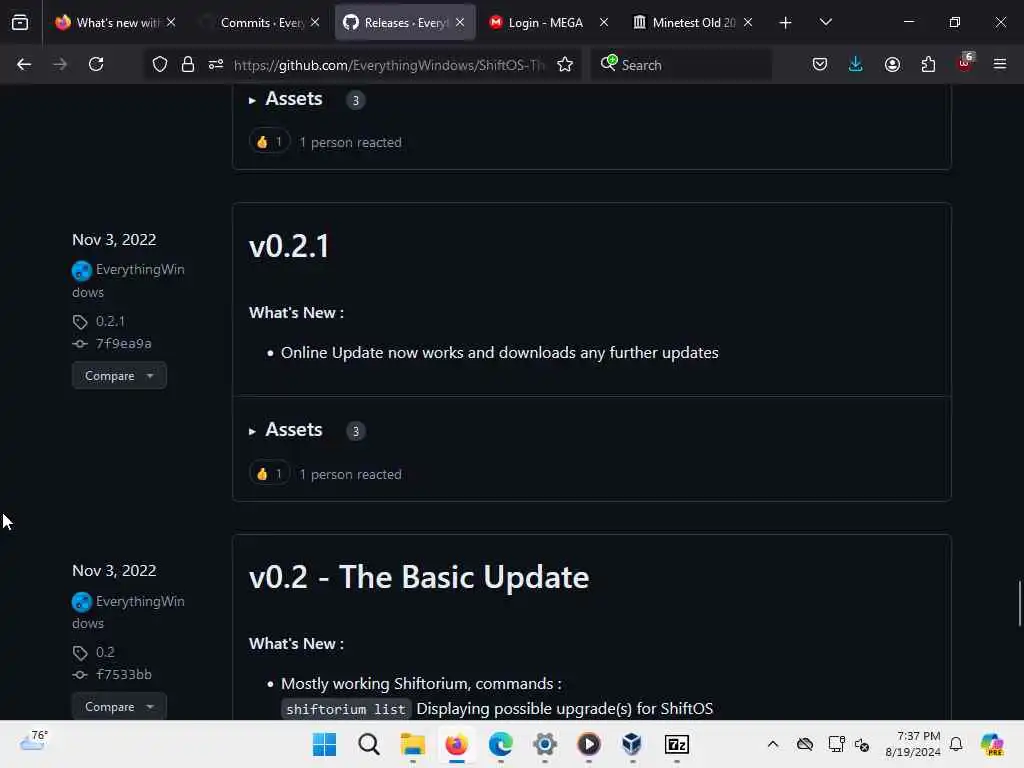Open a new browser tab

pos(786,23)
